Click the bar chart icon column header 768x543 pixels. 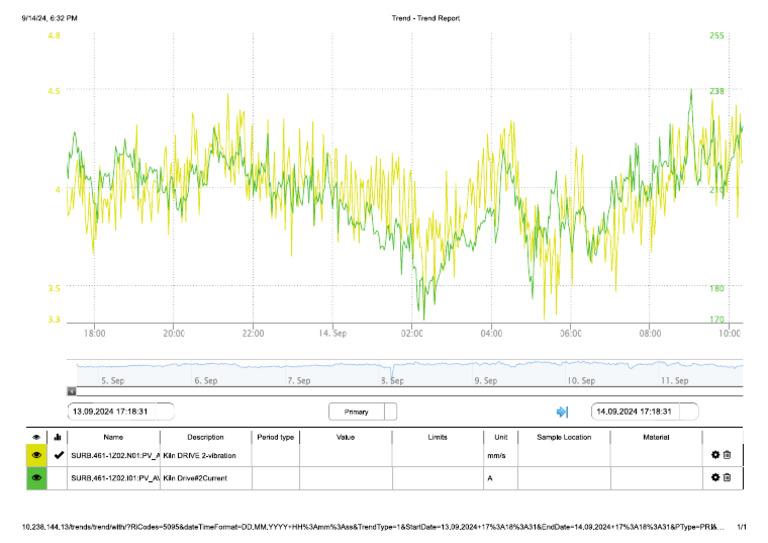click(x=57, y=437)
